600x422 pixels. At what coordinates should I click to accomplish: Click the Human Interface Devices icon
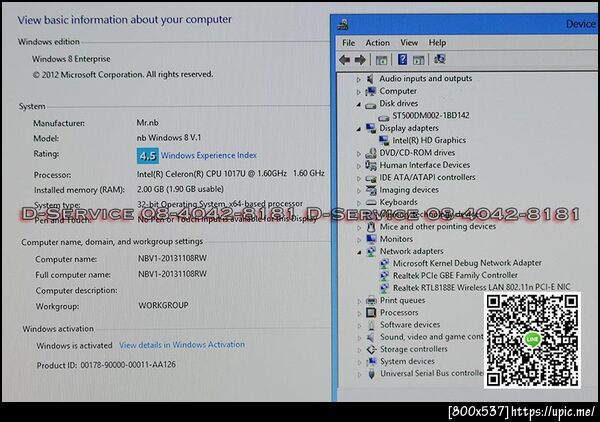tap(370, 165)
